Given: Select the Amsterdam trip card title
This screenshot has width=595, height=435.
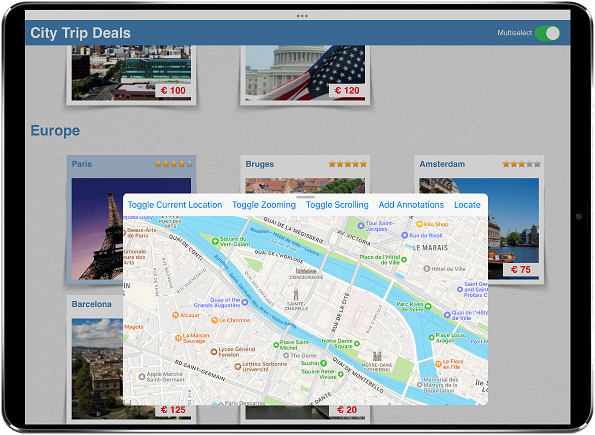Looking at the screenshot, I should [442, 164].
